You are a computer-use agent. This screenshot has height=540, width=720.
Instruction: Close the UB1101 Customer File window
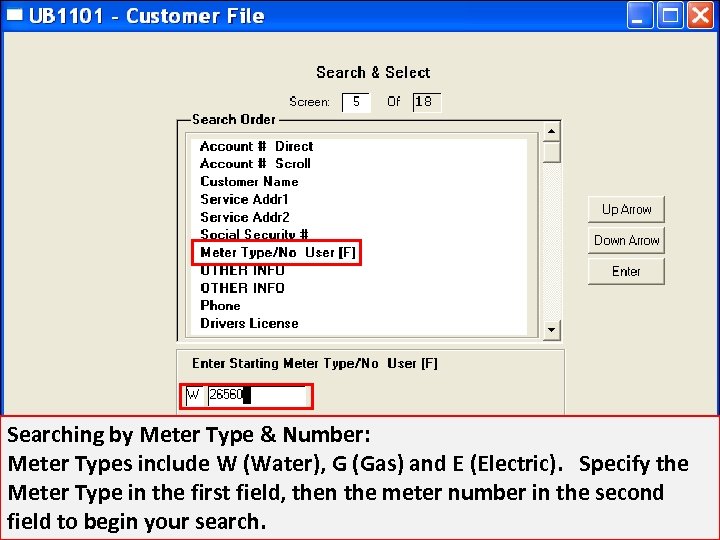[700, 16]
